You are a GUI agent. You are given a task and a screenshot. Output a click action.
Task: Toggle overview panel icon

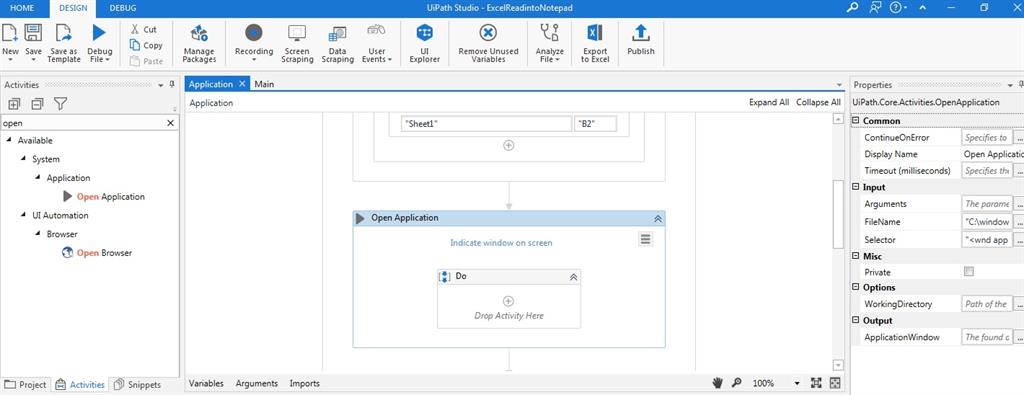click(835, 383)
